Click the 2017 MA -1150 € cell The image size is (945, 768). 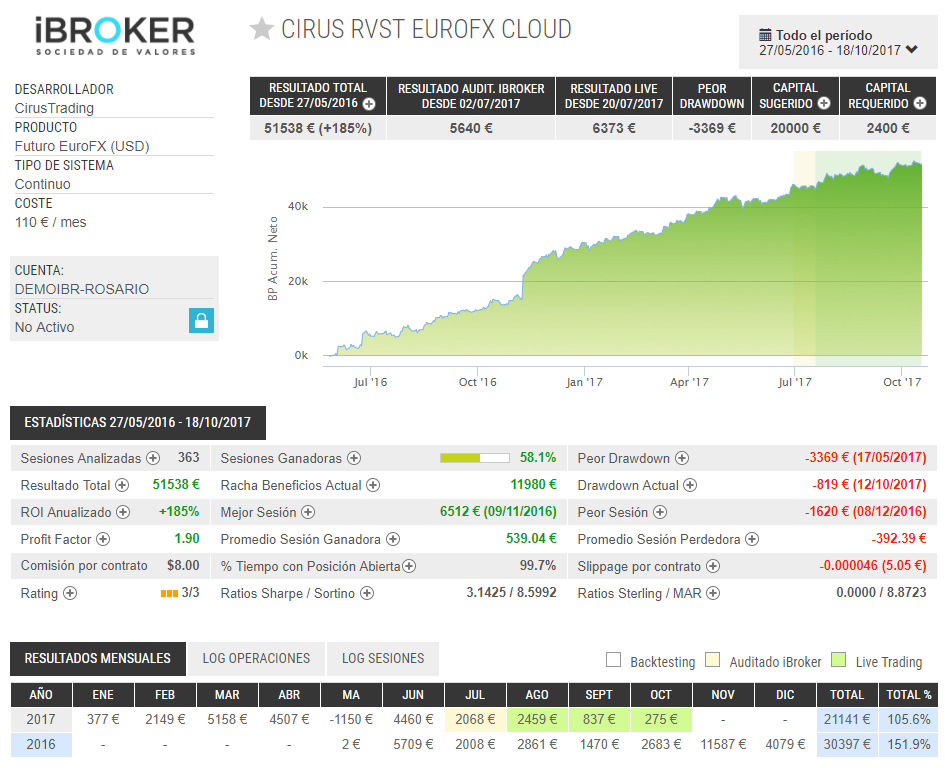tap(351, 719)
